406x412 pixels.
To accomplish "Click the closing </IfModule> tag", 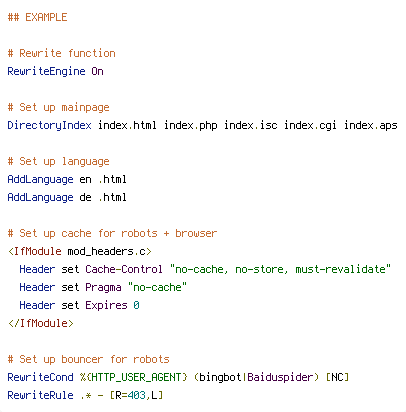I will (x=41, y=323).
